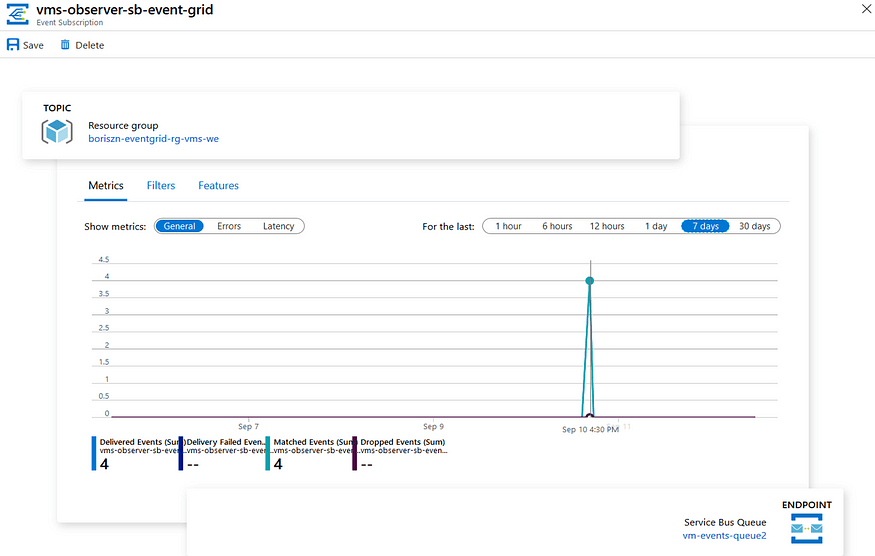
Task: Click the Matched Events teal legend swatch
Action: click(268, 453)
